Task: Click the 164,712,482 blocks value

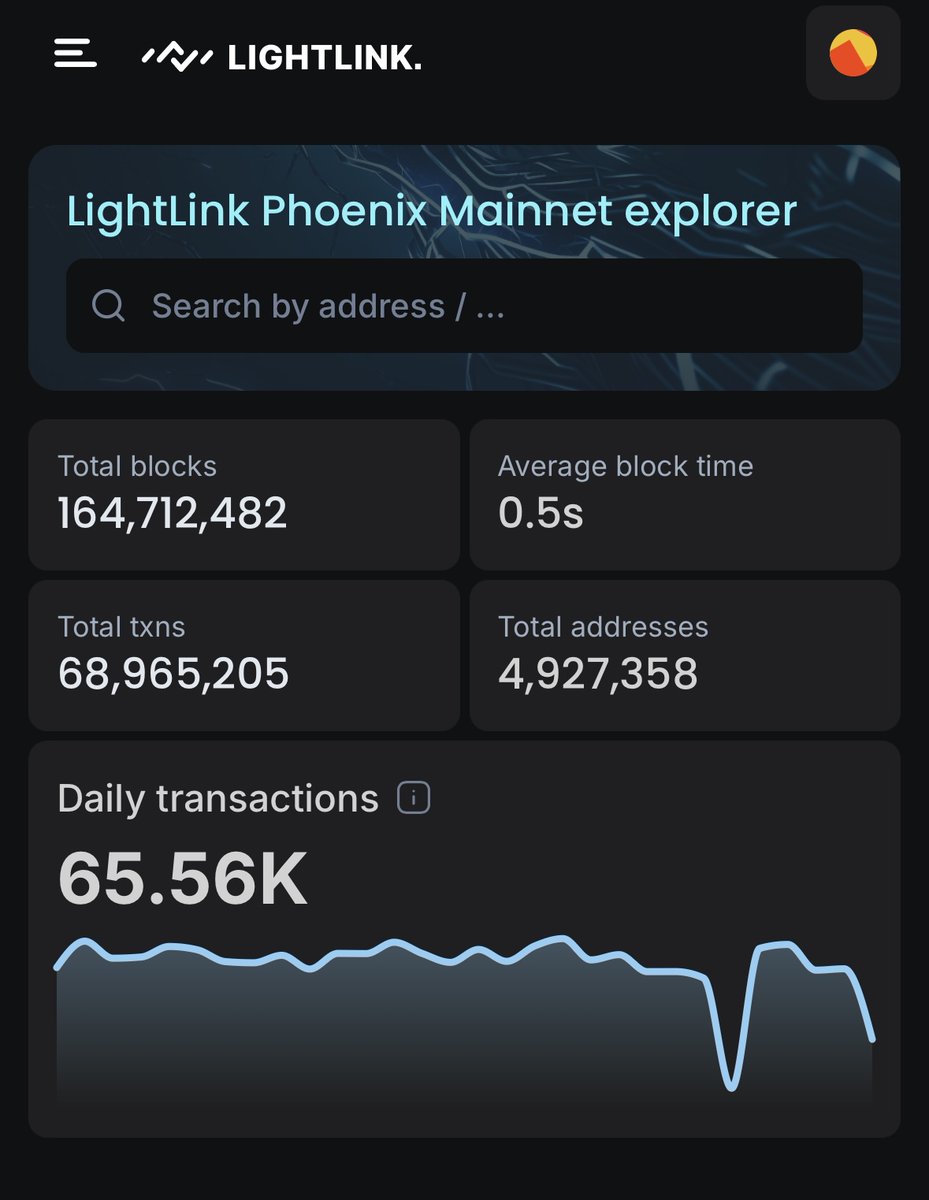Action: 173,513
